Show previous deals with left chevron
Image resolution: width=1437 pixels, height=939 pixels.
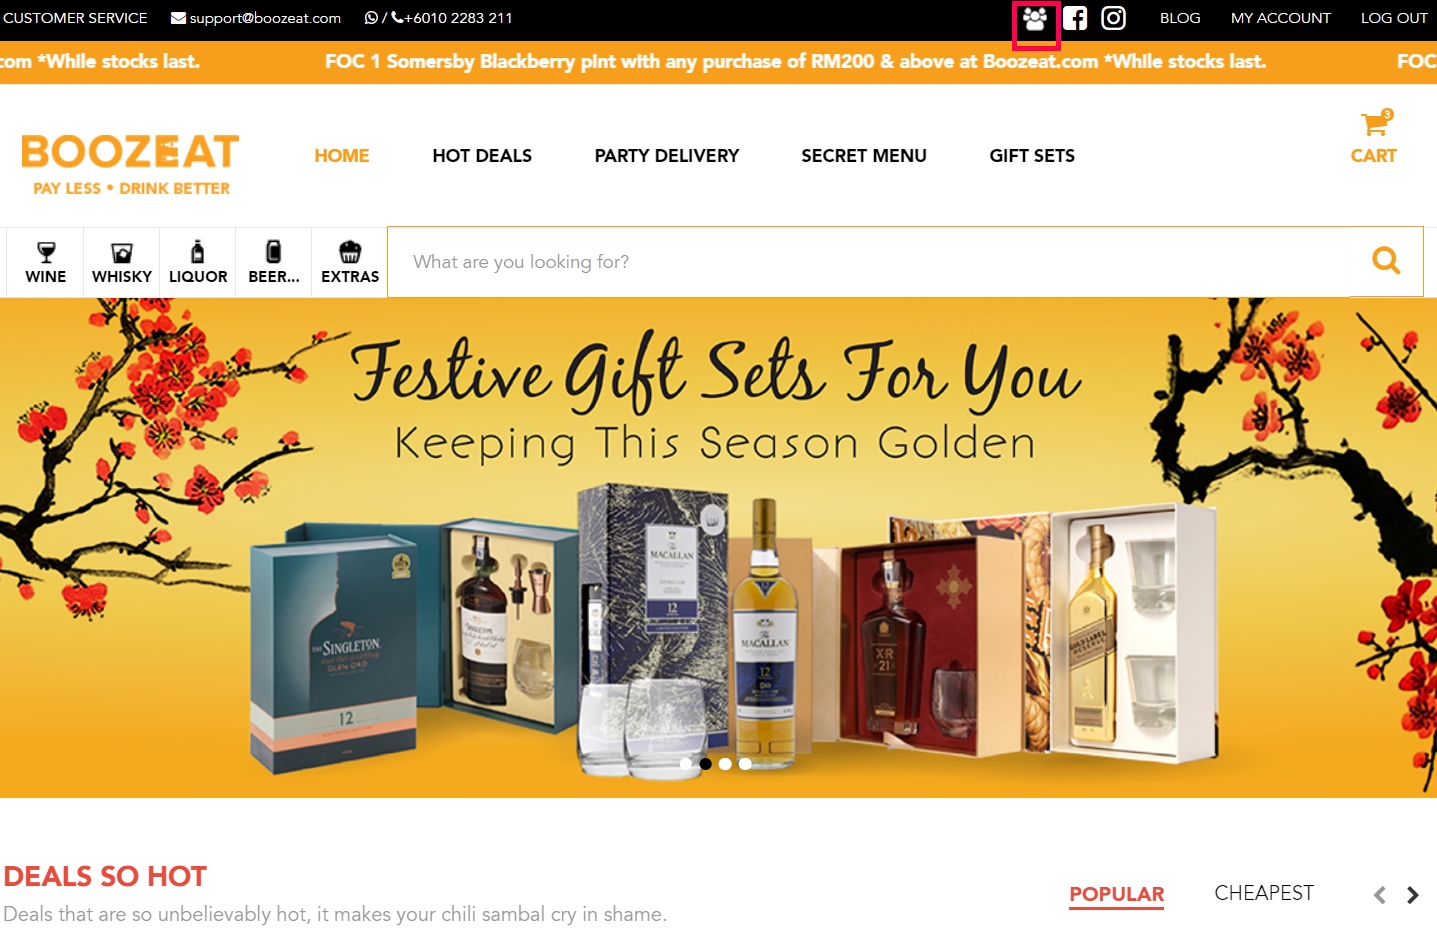pos(1380,895)
